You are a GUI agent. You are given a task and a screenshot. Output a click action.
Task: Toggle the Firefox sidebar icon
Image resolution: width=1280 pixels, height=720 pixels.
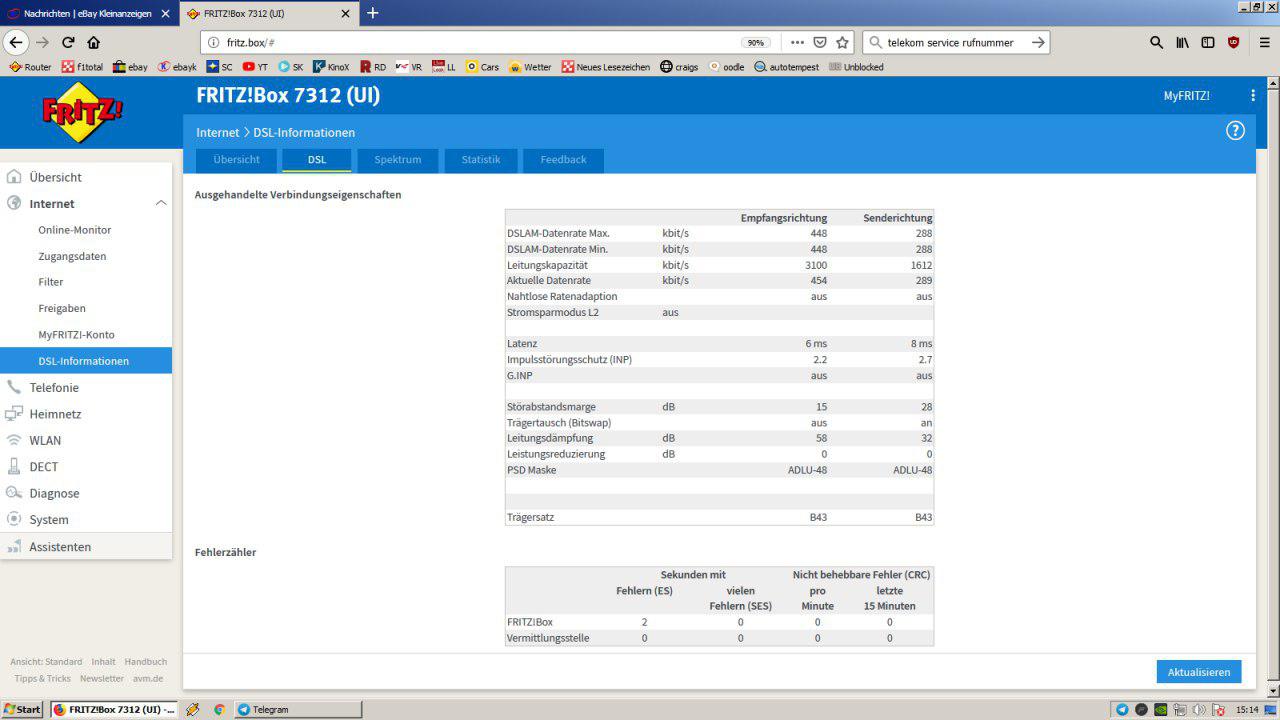click(x=1208, y=42)
